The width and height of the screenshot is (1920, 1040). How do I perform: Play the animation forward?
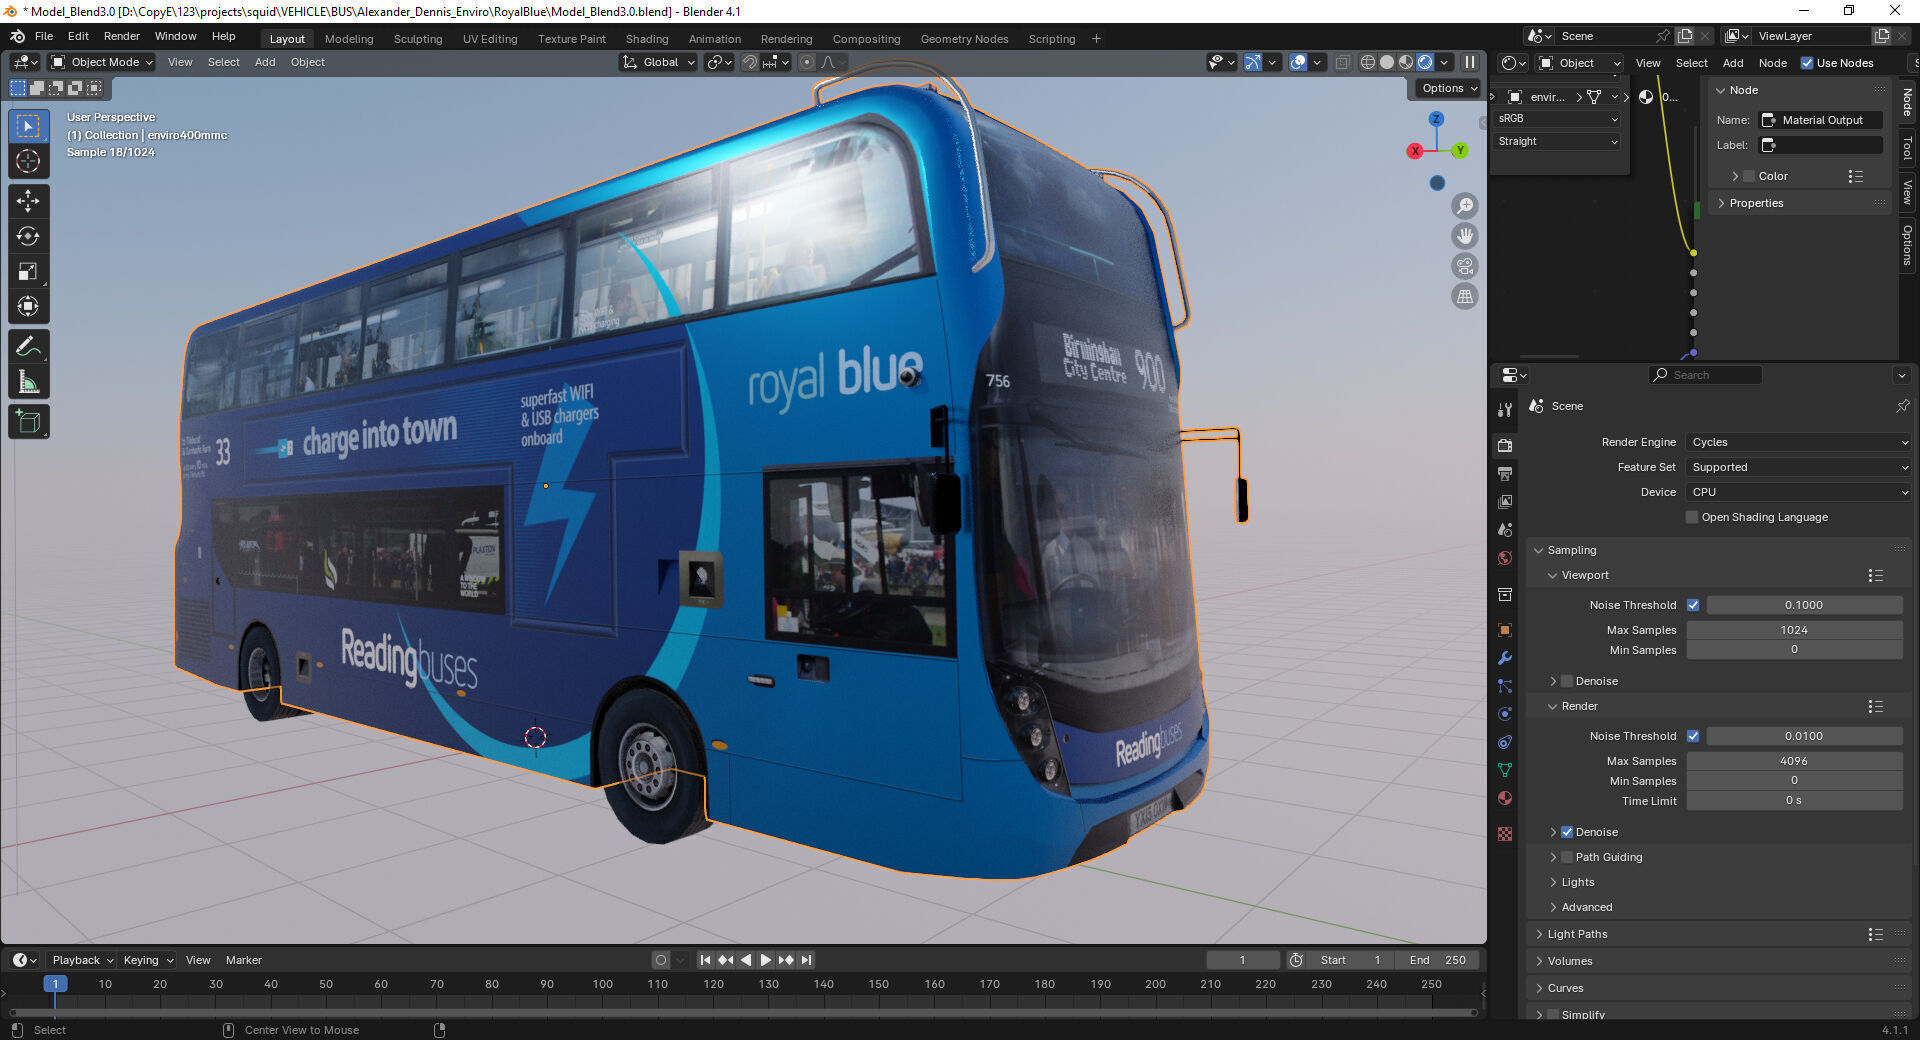(x=766, y=960)
